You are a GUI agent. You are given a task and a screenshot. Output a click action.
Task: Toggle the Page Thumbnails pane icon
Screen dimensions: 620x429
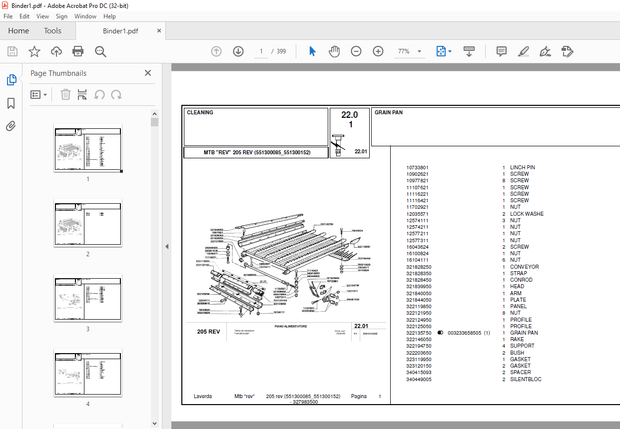click(12, 80)
